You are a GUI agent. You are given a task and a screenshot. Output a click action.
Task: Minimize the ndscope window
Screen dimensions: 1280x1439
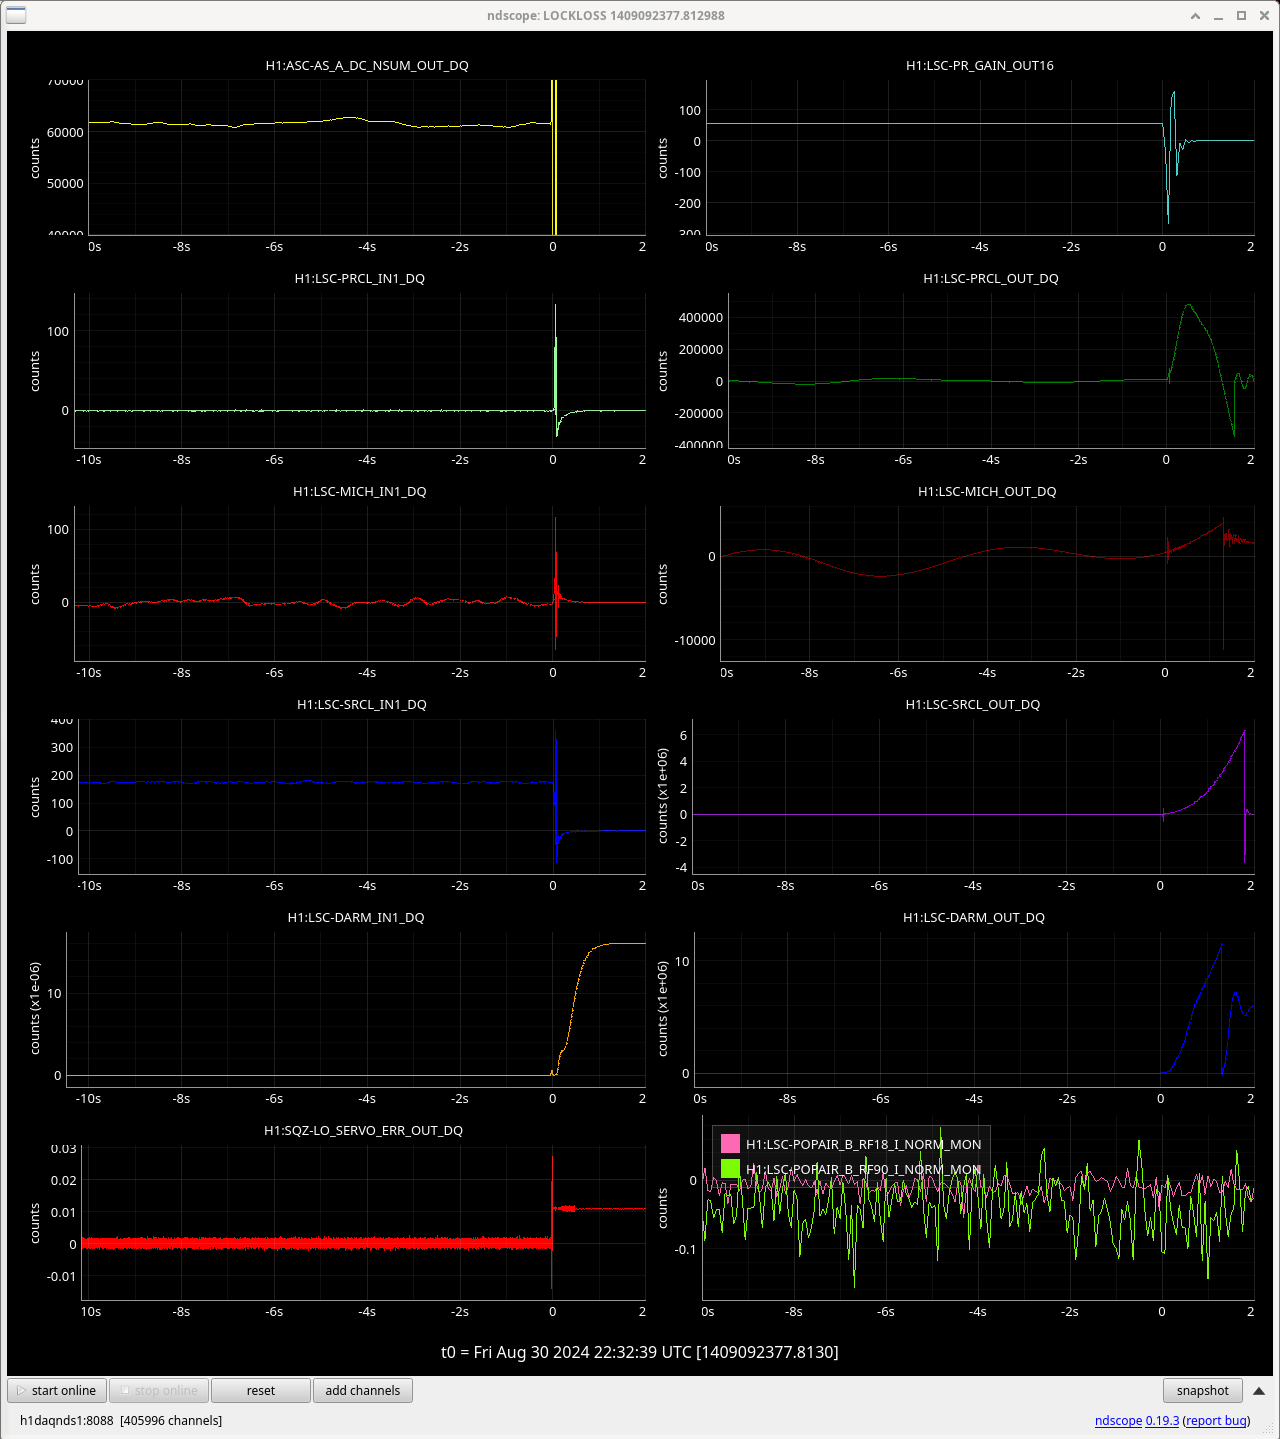(1219, 16)
